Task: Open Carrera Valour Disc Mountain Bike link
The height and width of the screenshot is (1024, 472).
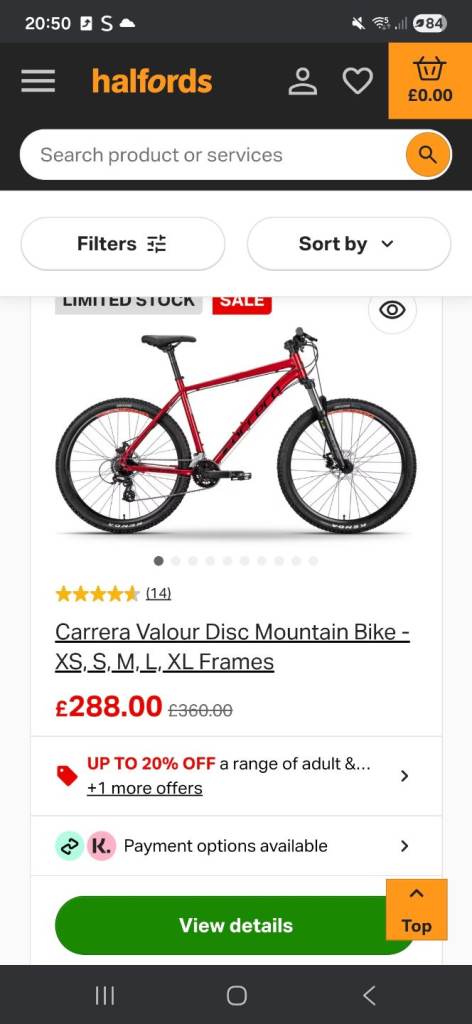Action: (x=232, y=647)
